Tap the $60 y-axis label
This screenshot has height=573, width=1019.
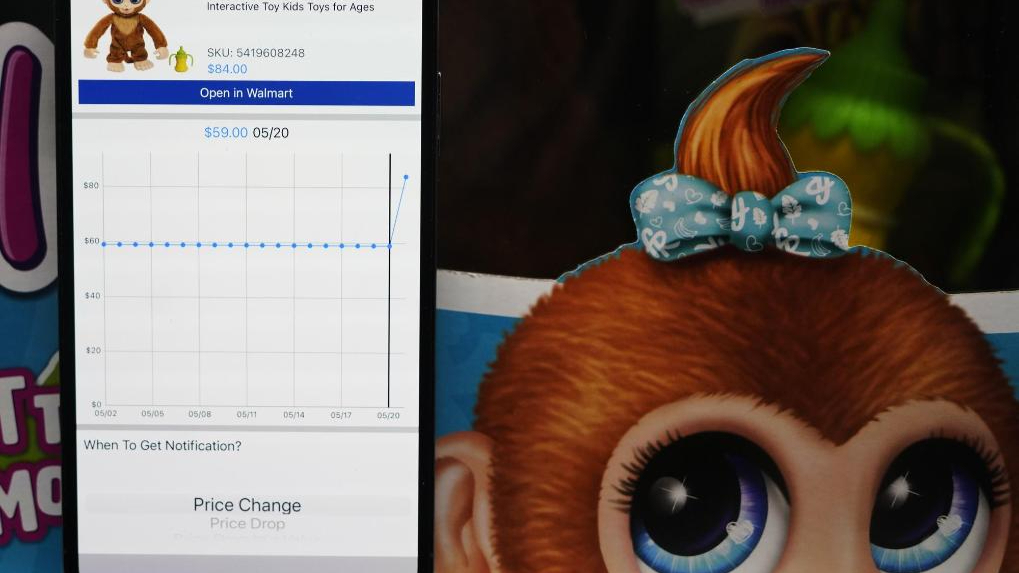point(92,241)
